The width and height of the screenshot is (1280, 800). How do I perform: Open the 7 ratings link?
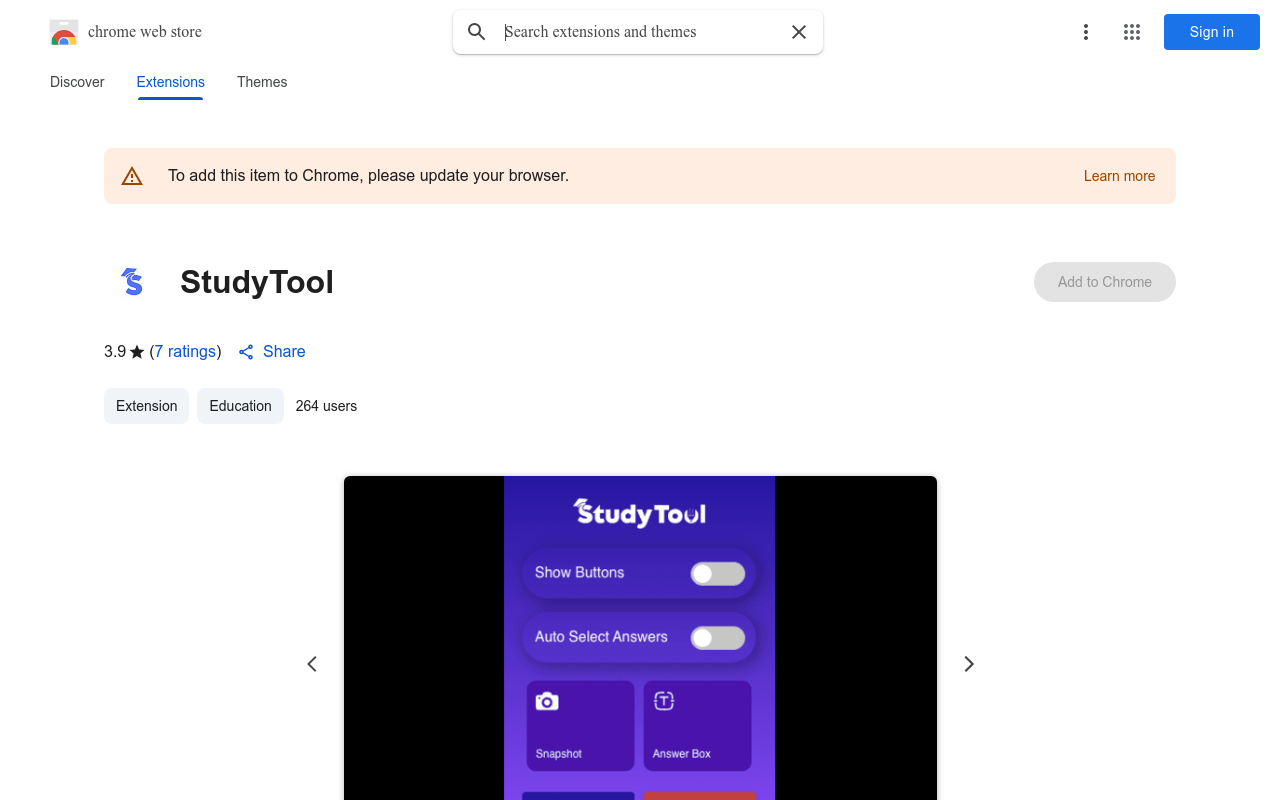click(x=185, y=352)
